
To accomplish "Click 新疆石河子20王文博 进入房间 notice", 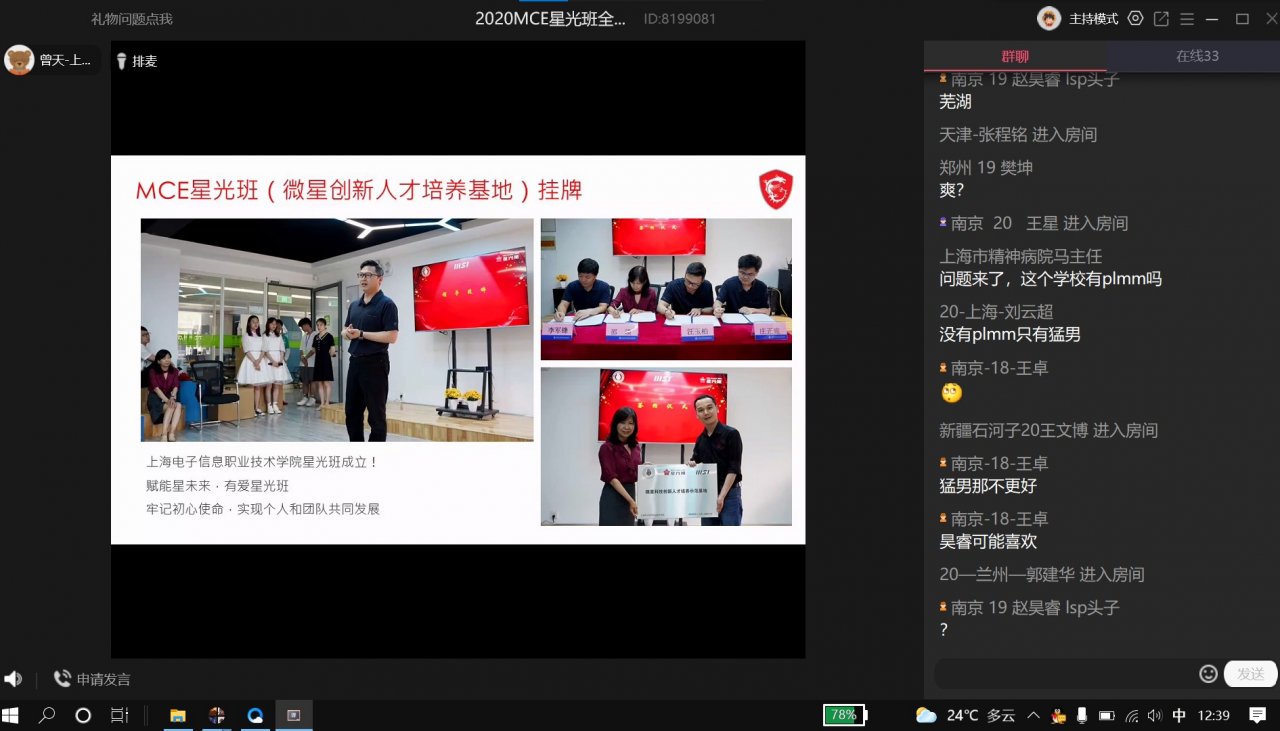I will [1048, 430].
